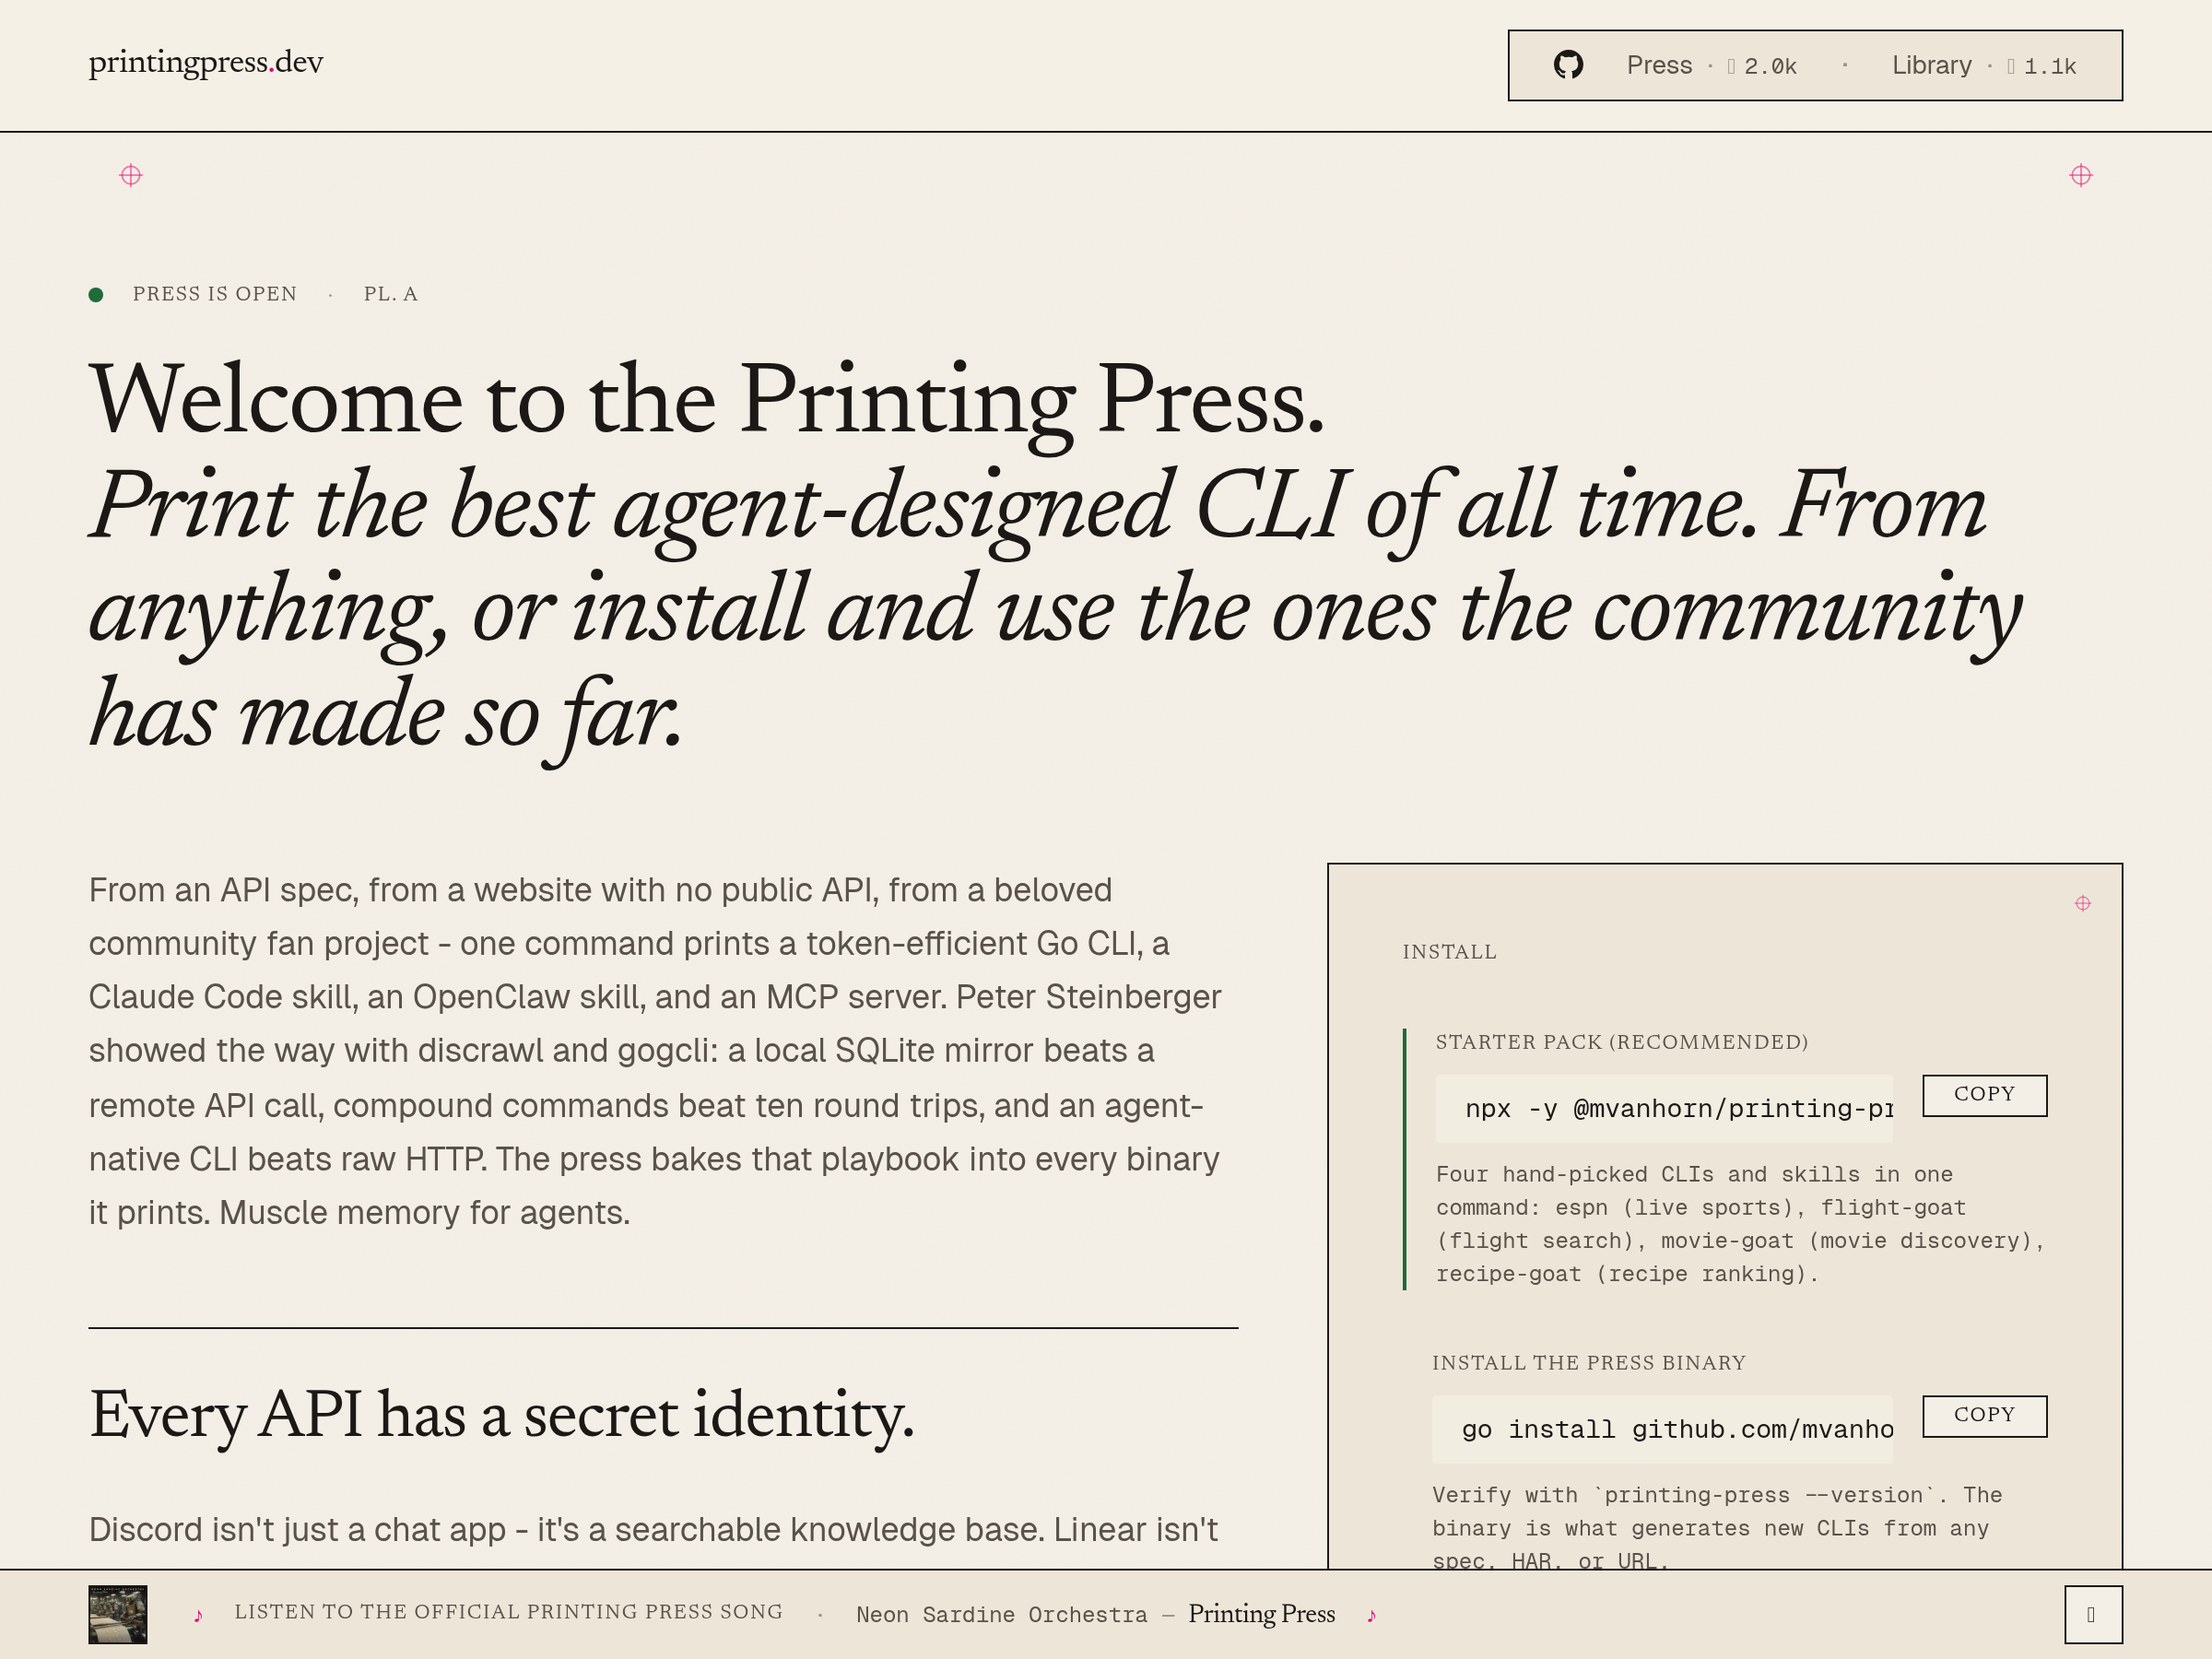This screenshot has width=2212, height=1659.
Task: Click the Library 1.1k star count
Action: pos(2041,66)
